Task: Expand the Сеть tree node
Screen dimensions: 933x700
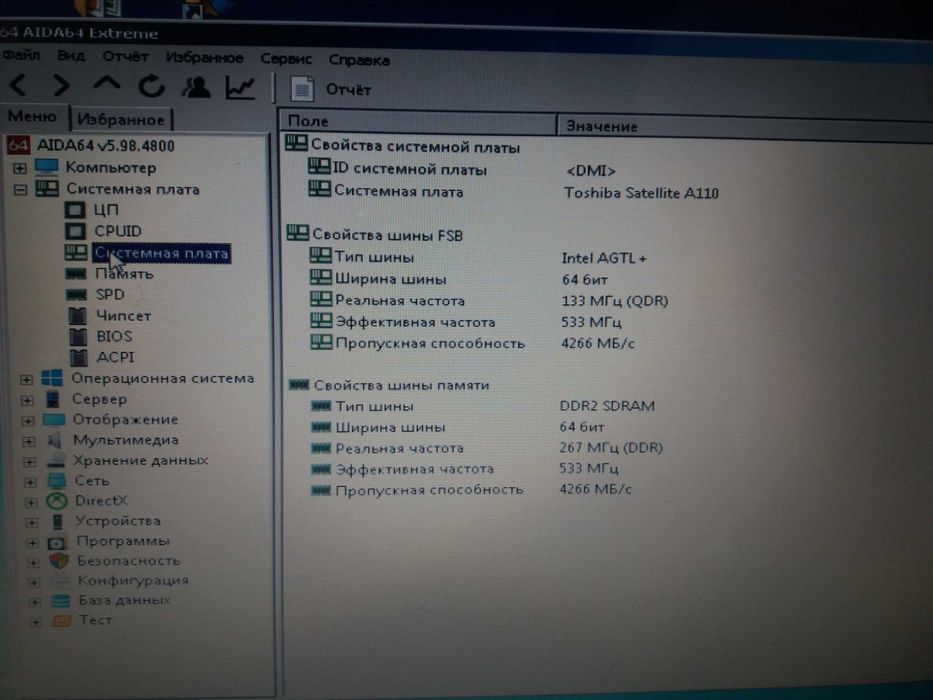Action: click(30, 482)
